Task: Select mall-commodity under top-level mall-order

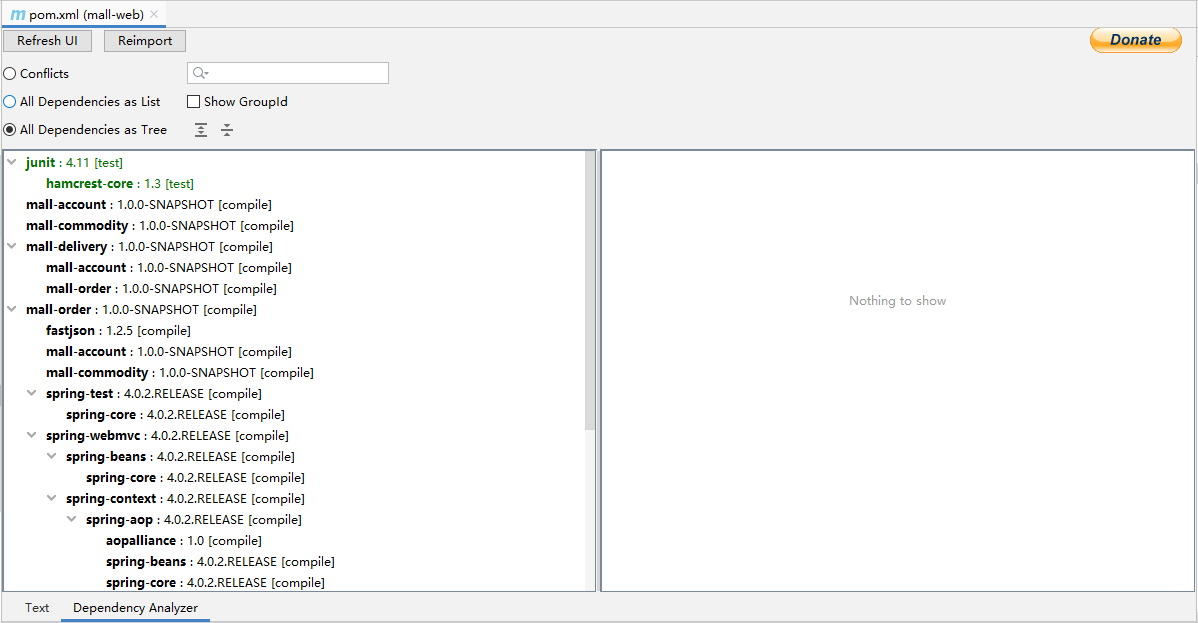Action: point(180,373)
